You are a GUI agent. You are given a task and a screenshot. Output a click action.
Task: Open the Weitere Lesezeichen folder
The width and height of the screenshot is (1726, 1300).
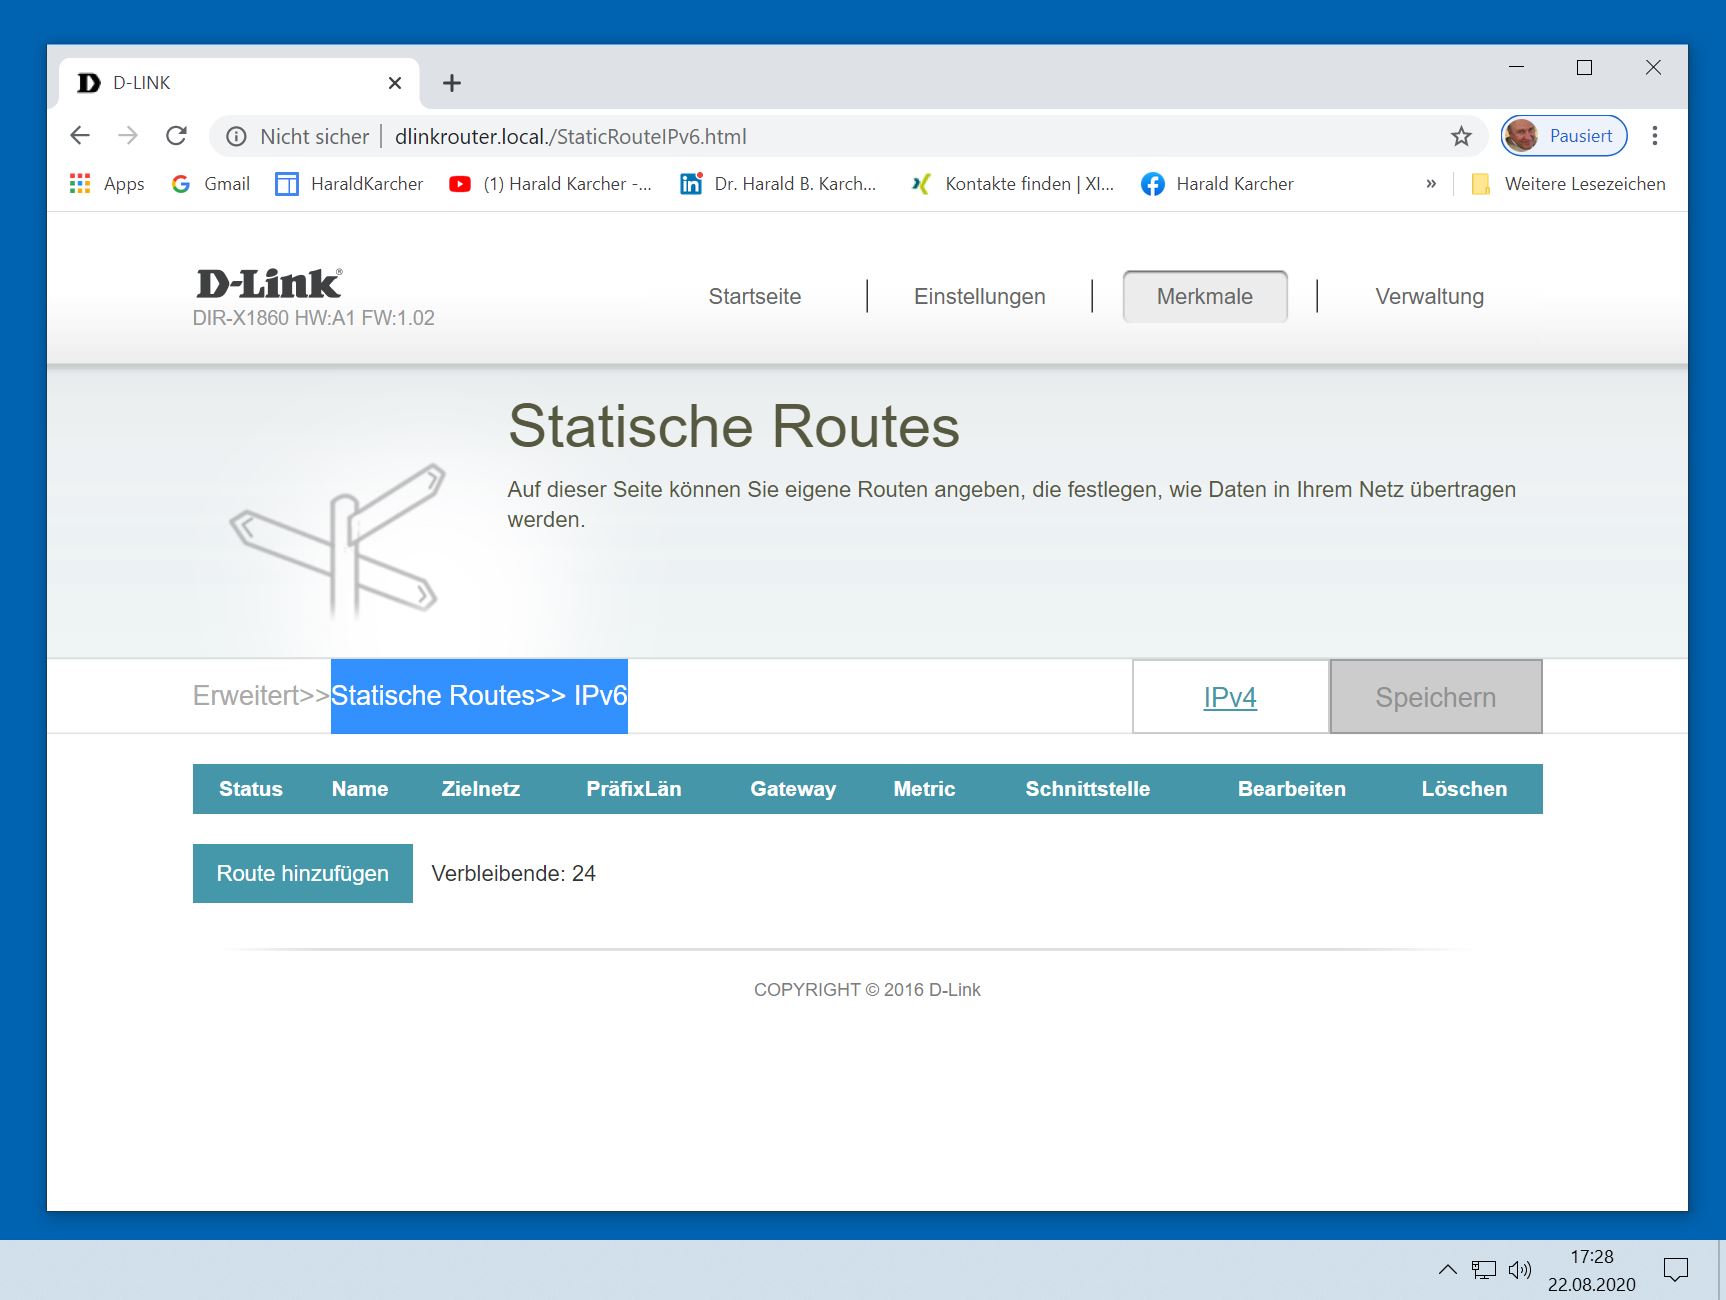click(1568, 184)
